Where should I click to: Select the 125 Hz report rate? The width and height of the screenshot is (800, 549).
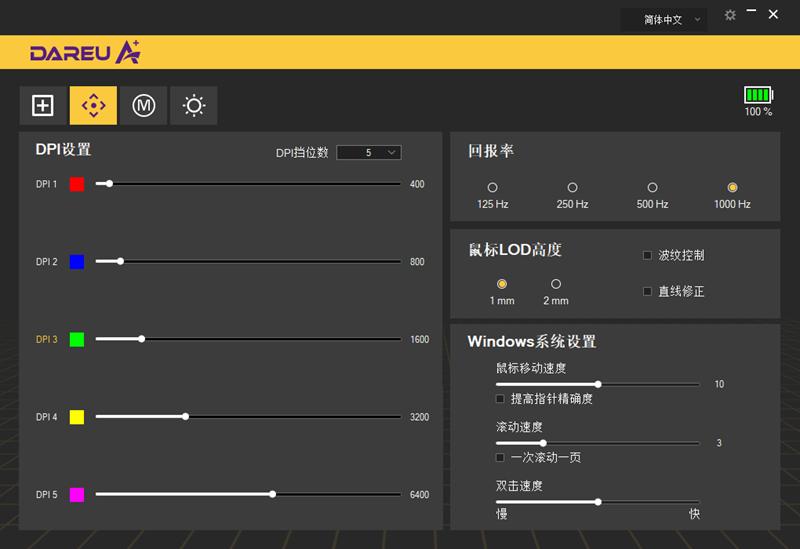coord(492,187)
